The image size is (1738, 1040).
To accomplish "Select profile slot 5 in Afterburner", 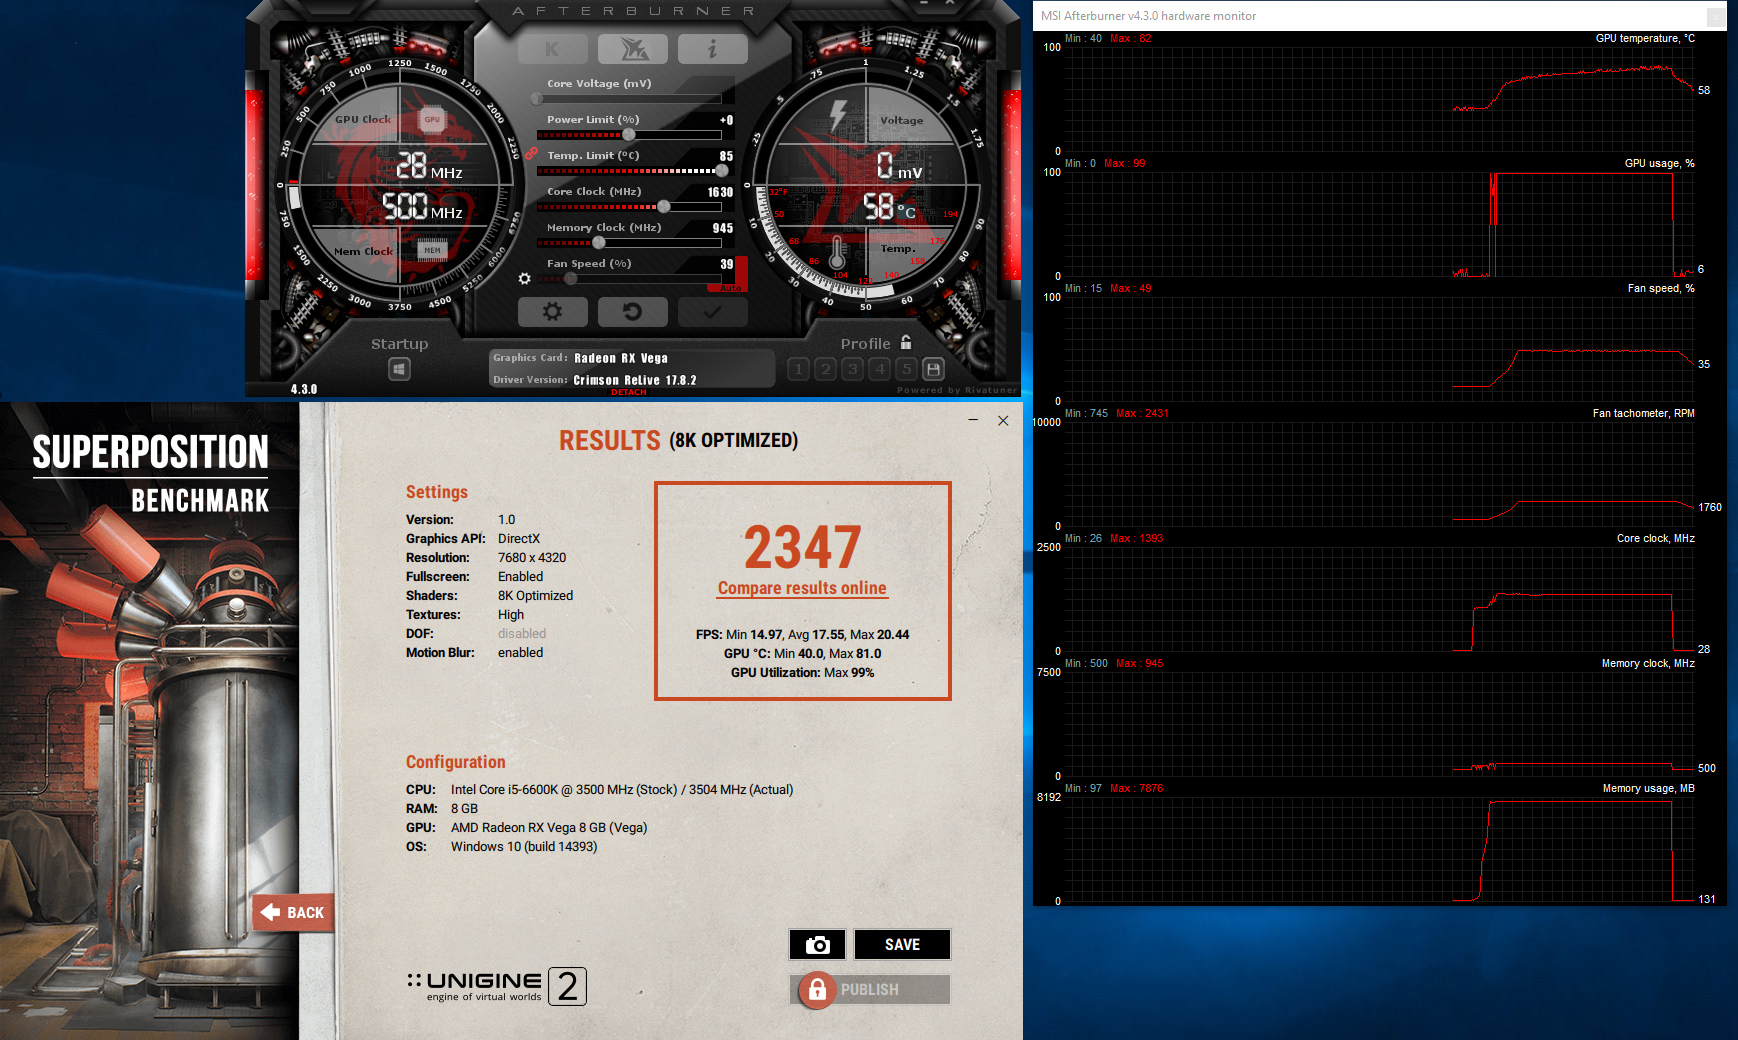I will tap(907, 369).
